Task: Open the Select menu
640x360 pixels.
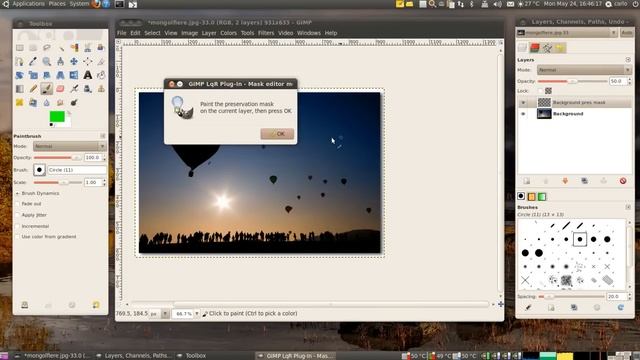Action: pyautogui.click(x=152, y=33)
